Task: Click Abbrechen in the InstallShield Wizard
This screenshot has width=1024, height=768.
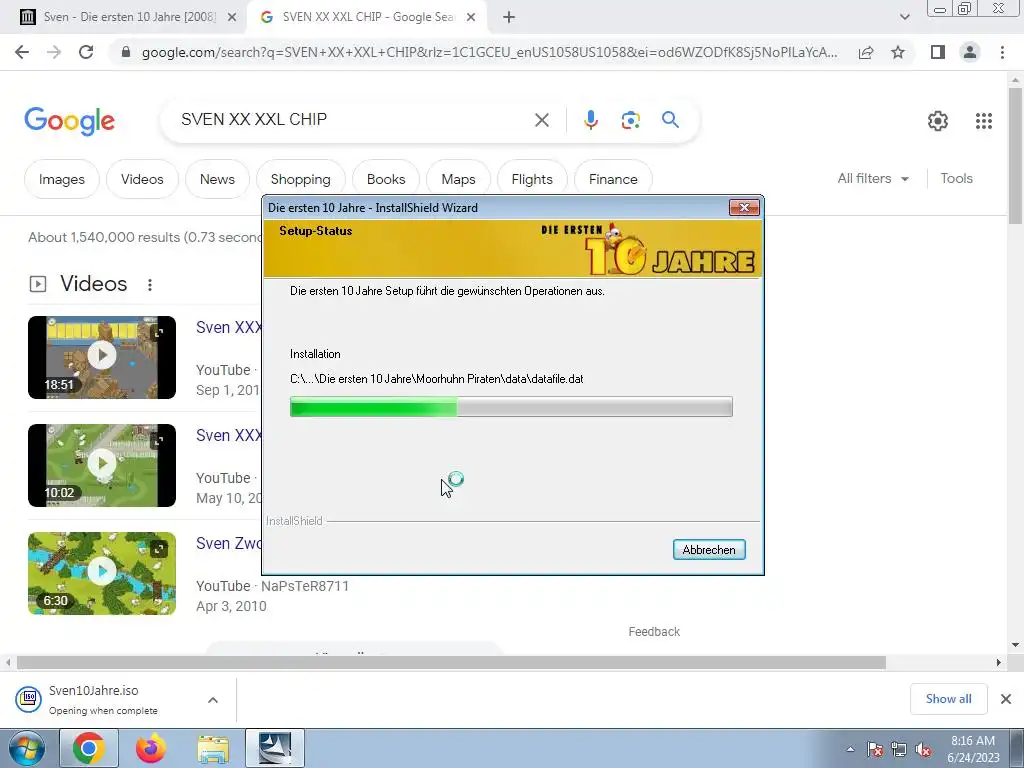Action: click(x=709, y=550)
